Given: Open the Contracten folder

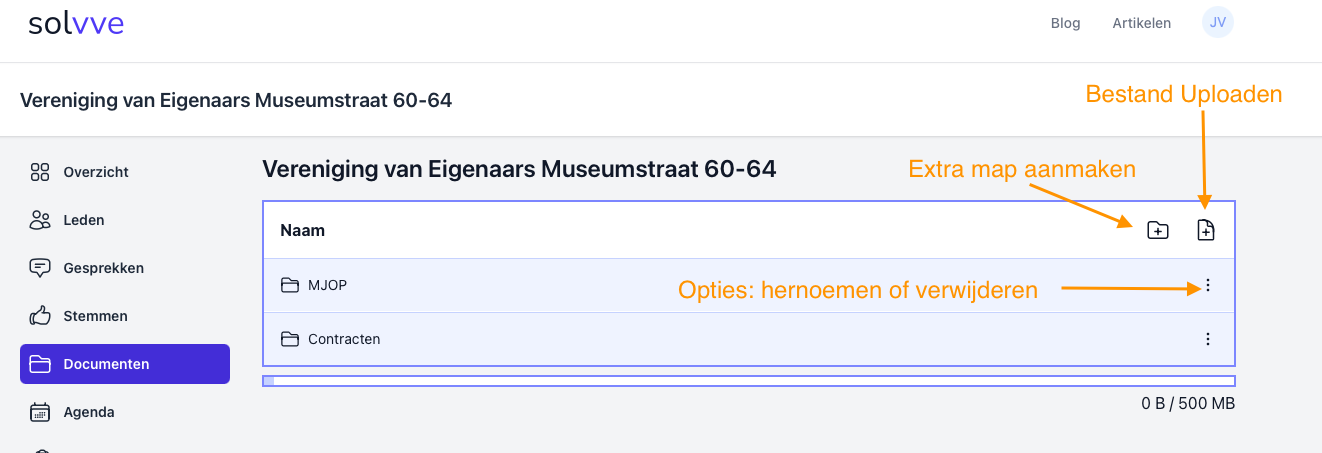Looking at the screenshot, I should click(344, 339).
